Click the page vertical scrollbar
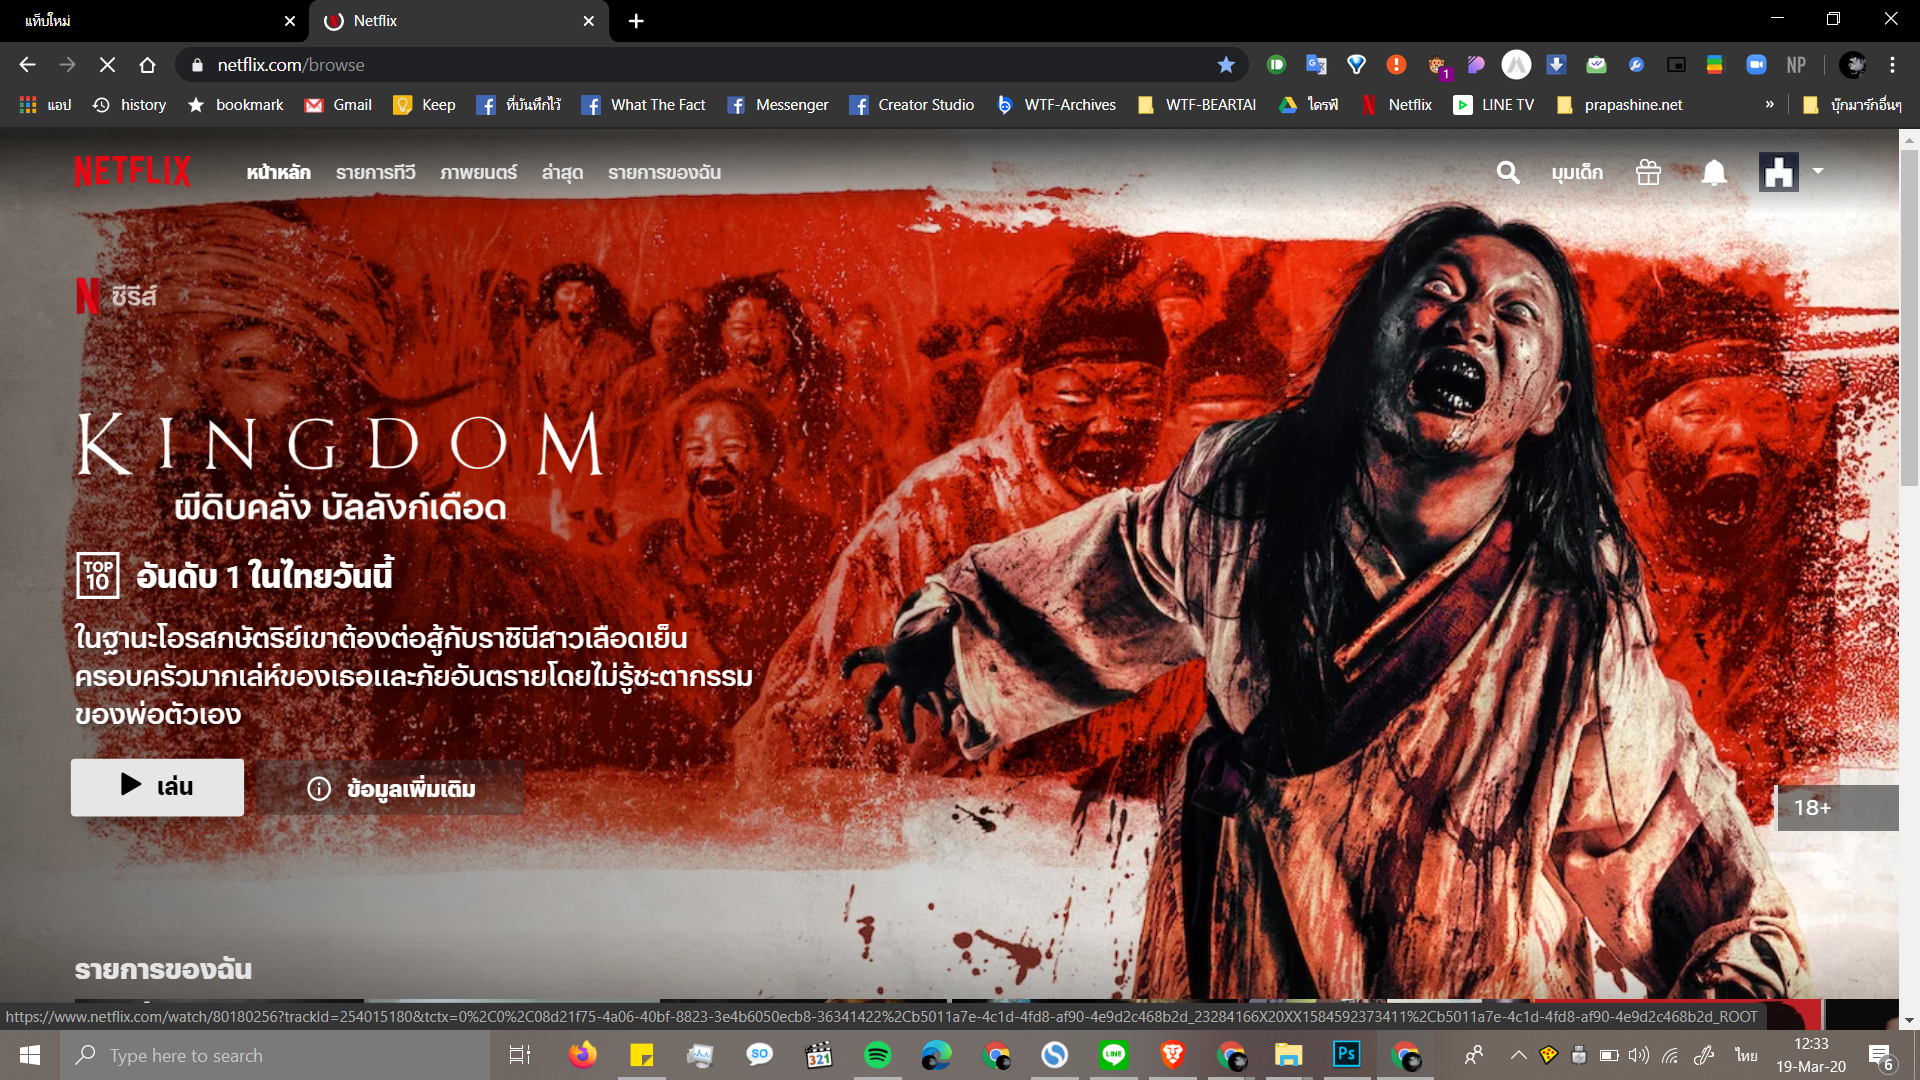This screenshot has height=1080, width=1920. click(1909, 318)
